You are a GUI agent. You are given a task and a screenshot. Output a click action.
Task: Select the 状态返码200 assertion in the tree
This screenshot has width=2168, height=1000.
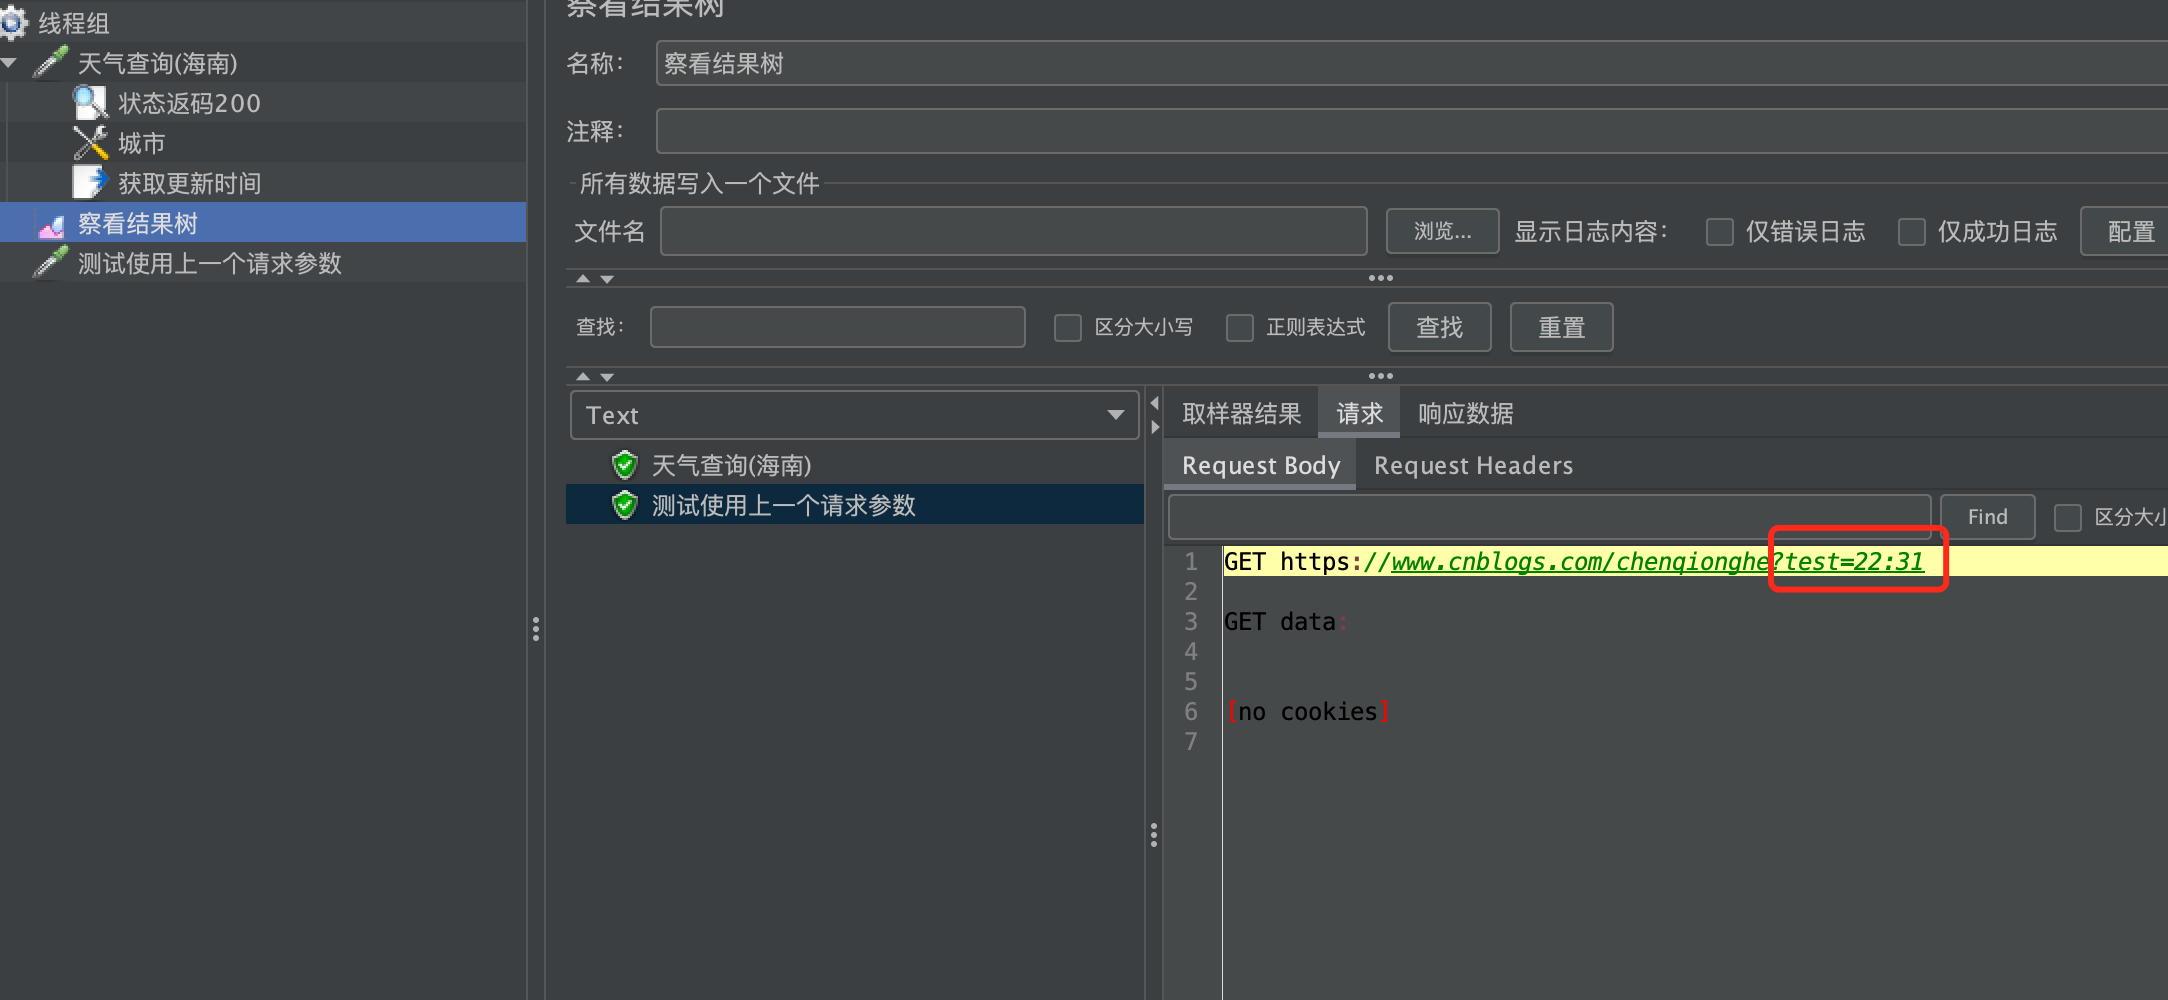(189, 103)
